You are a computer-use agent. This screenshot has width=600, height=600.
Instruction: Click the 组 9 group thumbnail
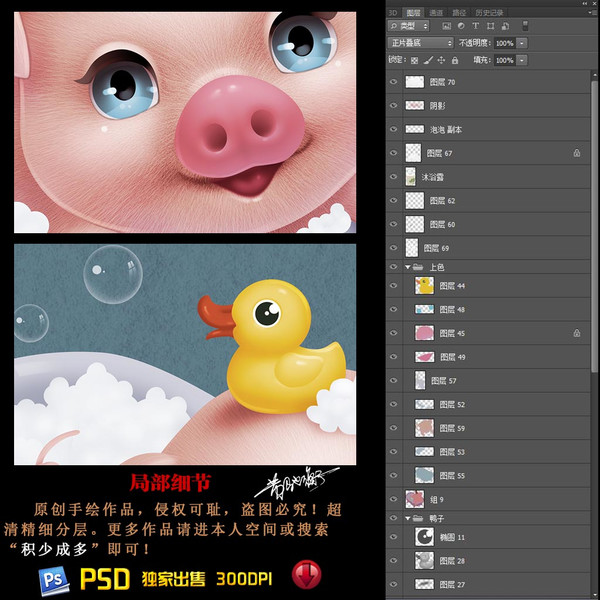414,499
